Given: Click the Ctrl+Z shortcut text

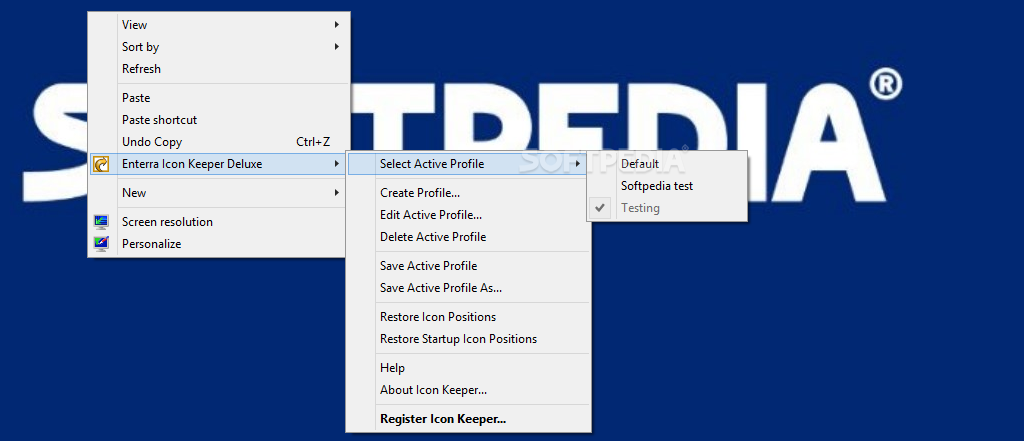Looking at the screenshot, I should [x=313, y=142].
